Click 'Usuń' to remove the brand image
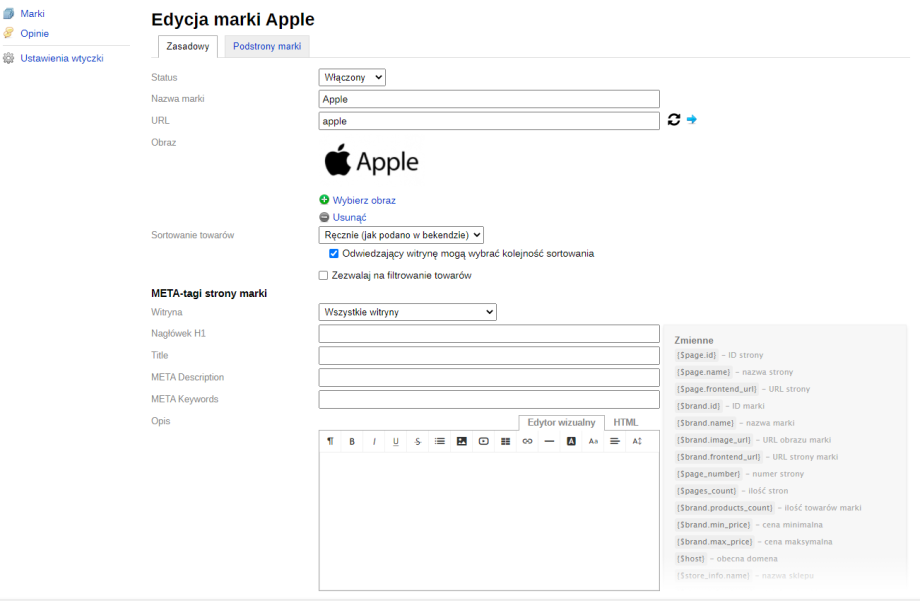Screen dimensions: 920x601 349,217
